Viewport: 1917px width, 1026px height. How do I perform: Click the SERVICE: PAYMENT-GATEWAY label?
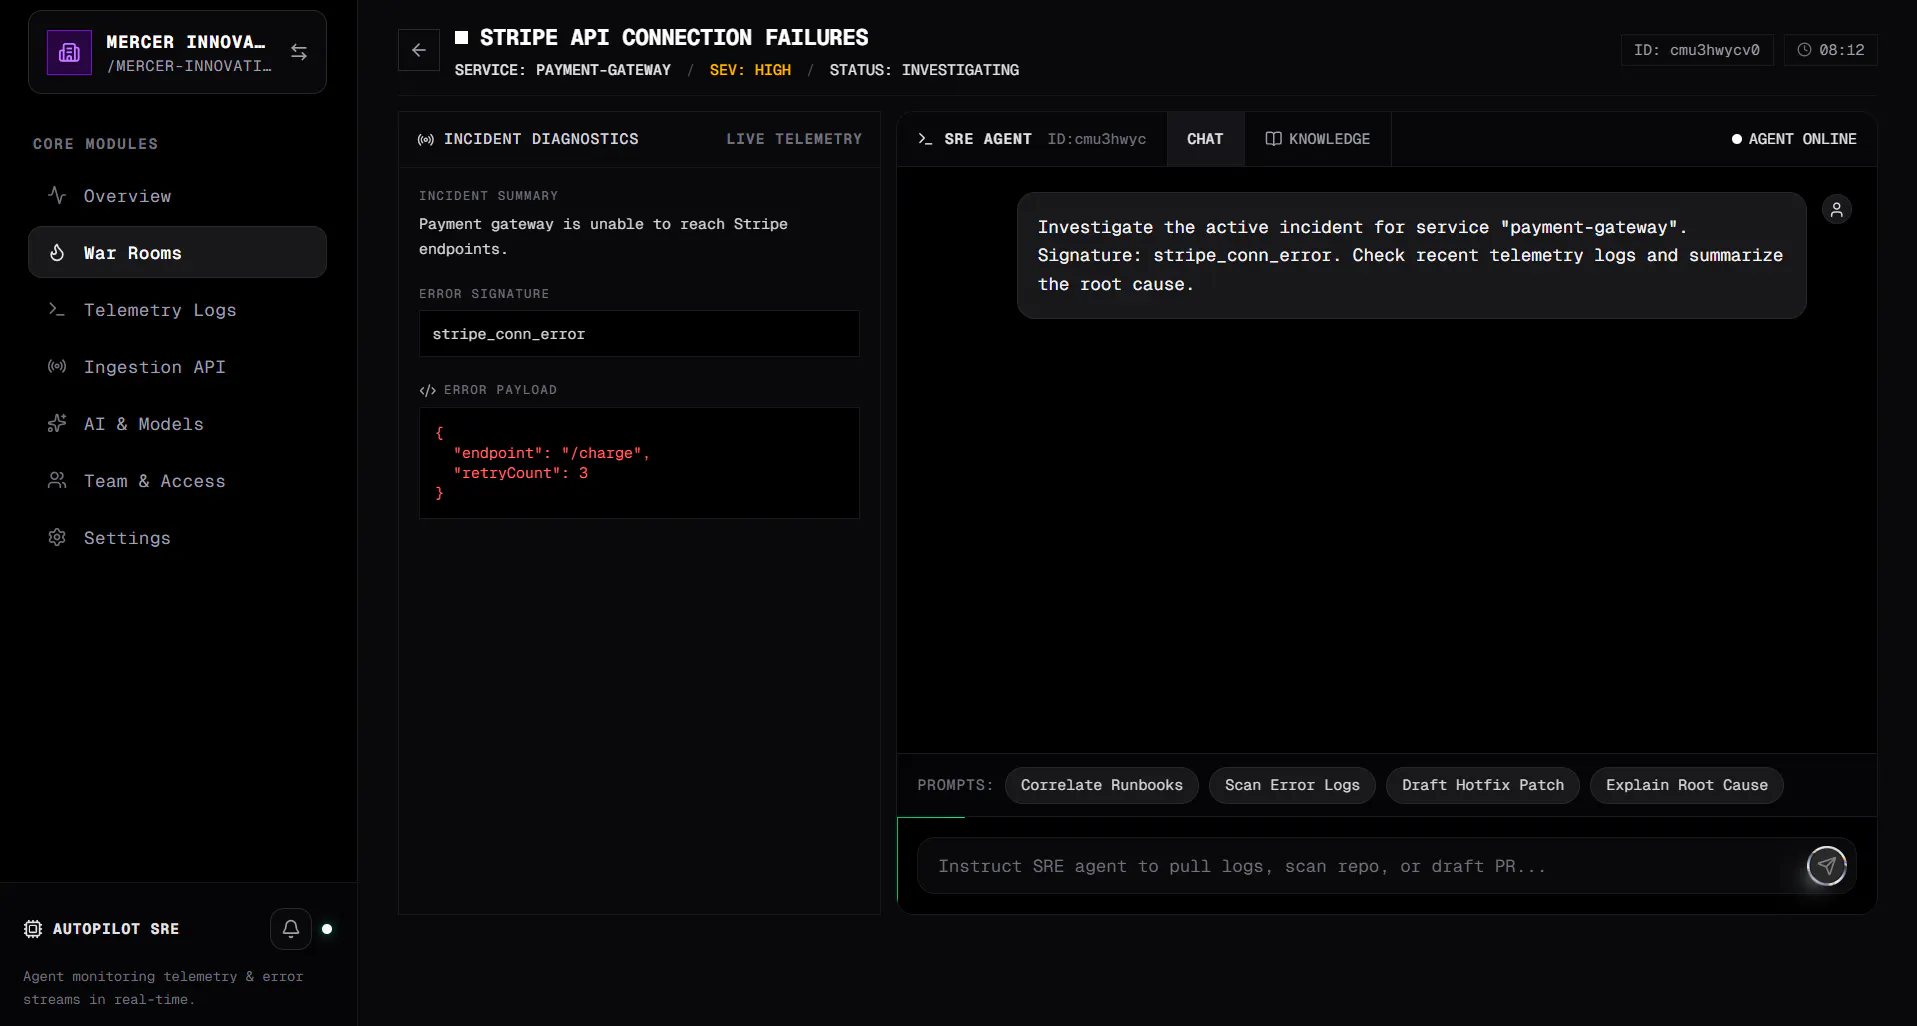point(563,70)
